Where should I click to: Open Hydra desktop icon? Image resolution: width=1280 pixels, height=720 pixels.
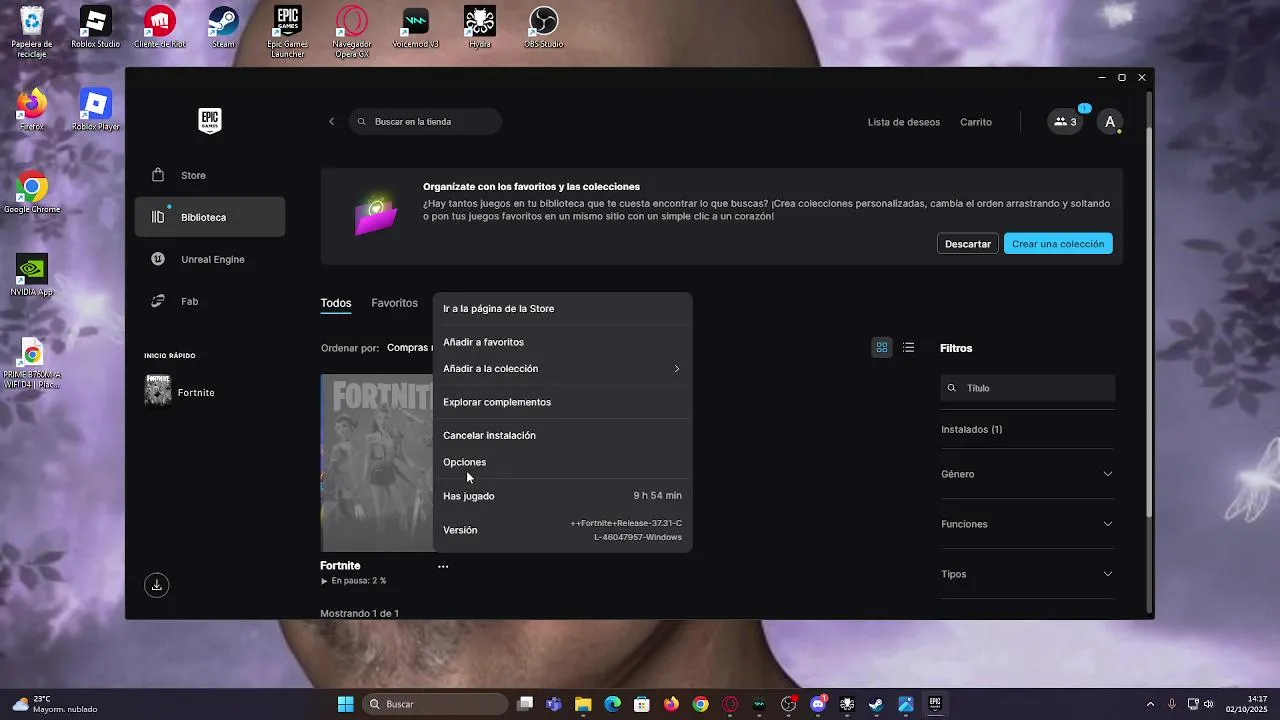[x=480, y=28]
